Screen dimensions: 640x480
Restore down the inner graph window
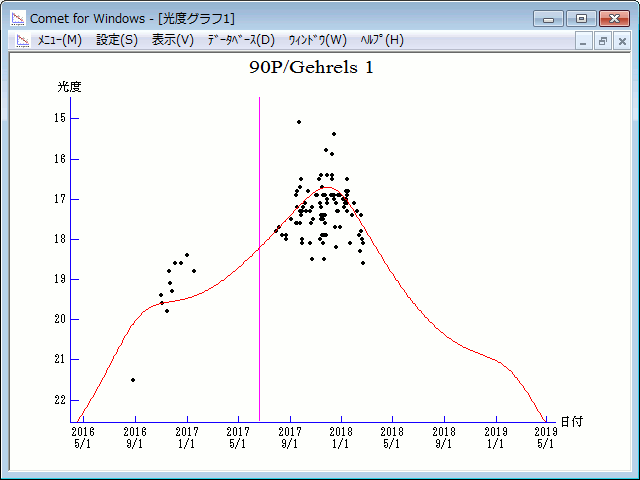point(603,41)
